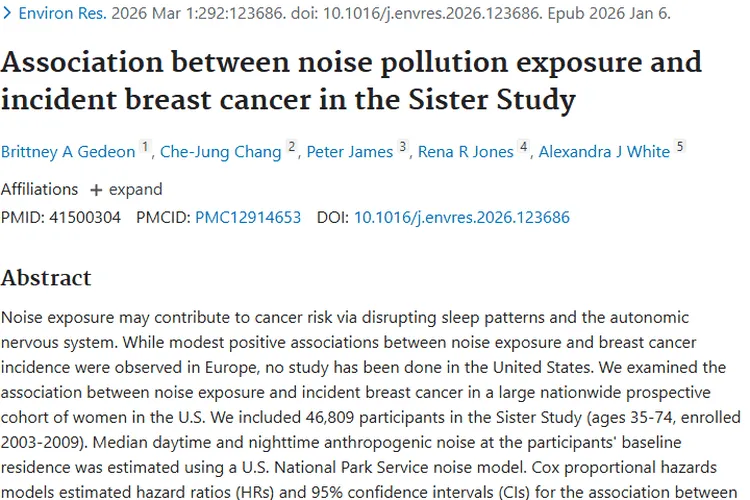Click the article title heading
The width and height of the screenshot is (750, 500).
point(350,80)
